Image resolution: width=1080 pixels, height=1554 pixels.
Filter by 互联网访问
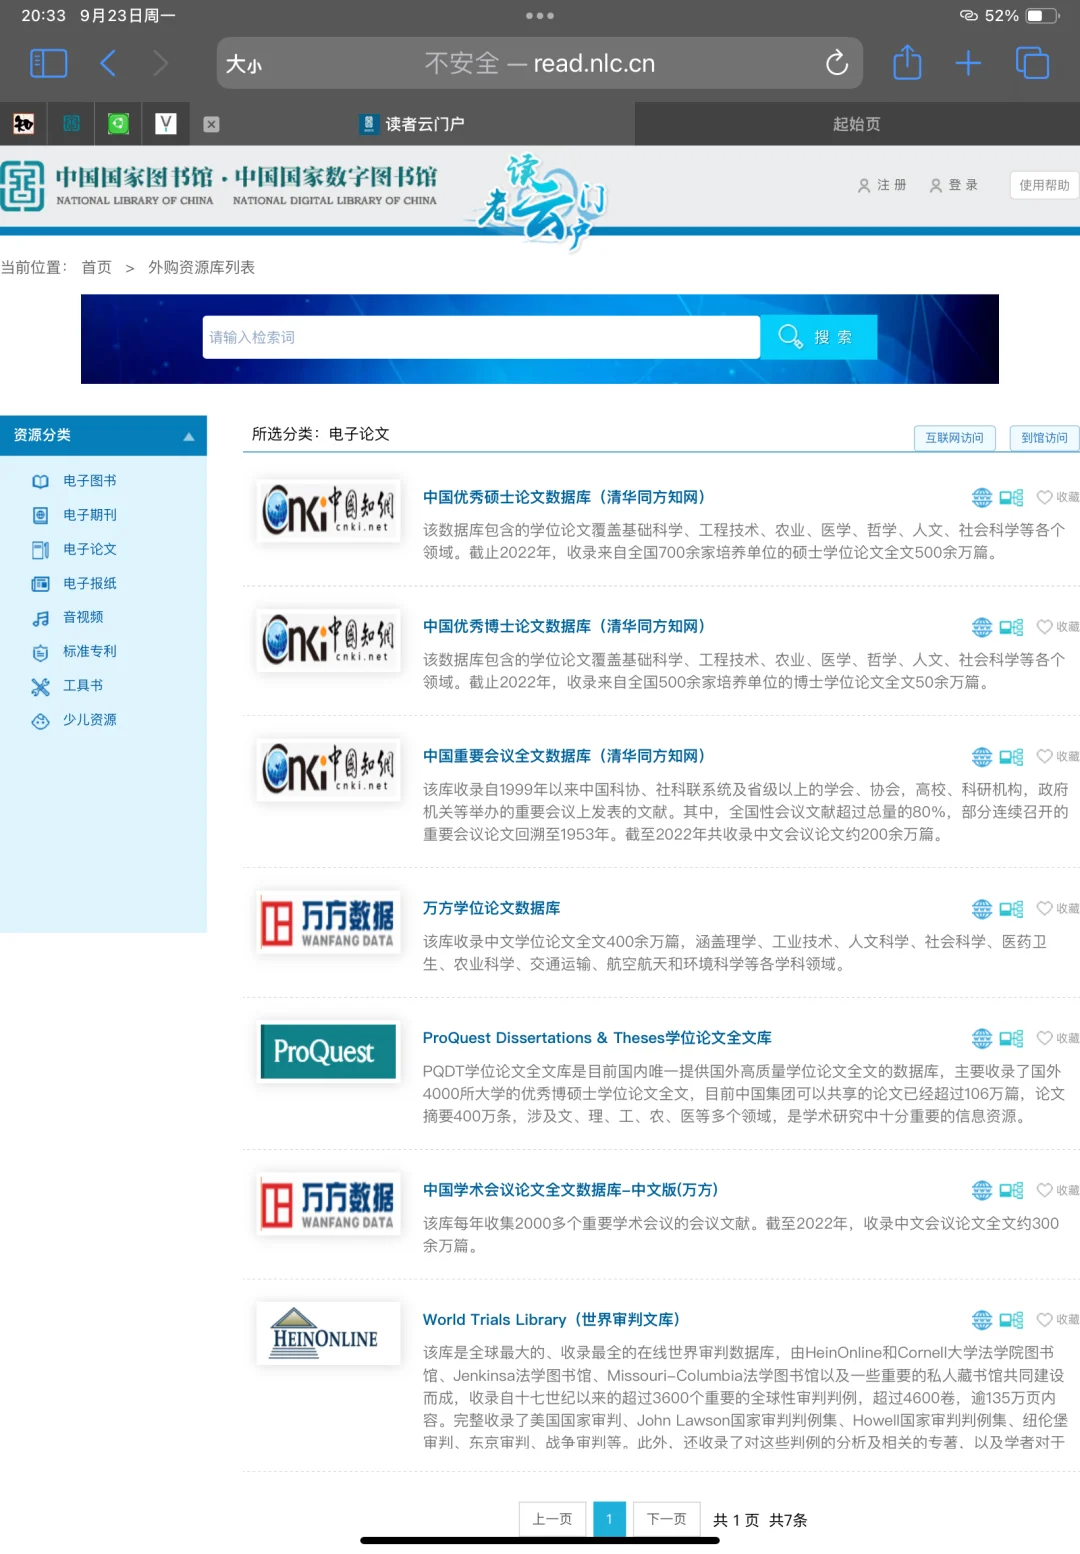pos(955,438)
